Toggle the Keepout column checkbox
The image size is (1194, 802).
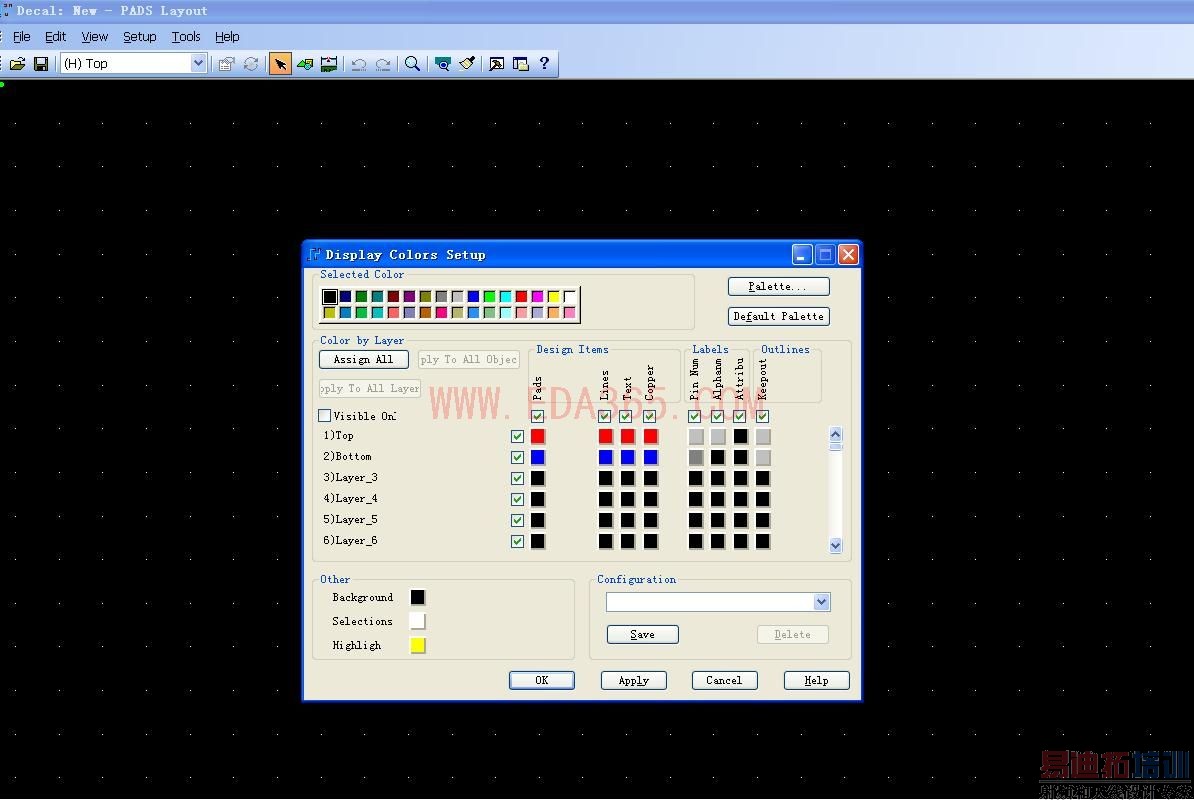click(762, 417)
